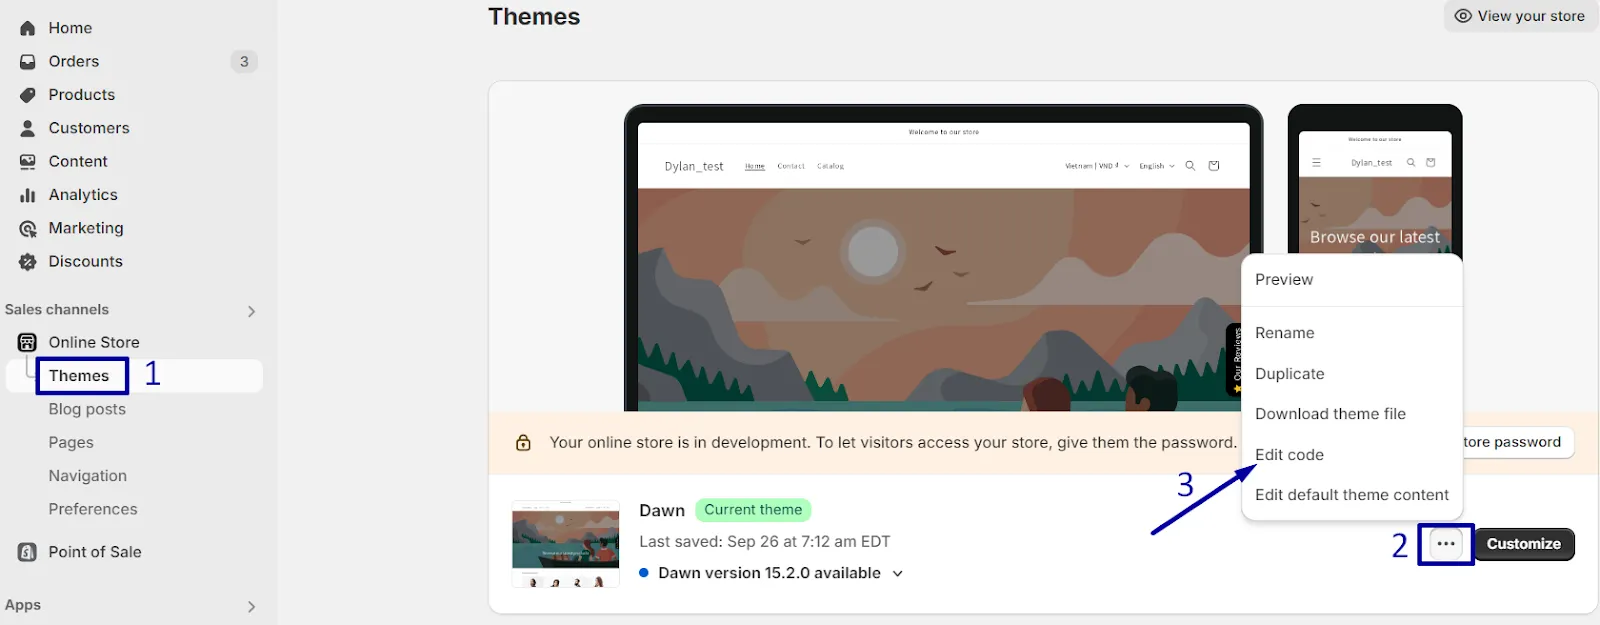Viewport: 1600px width, 625px height.
Task: Click the Customers person icon
Action: (x=28, y=128)
